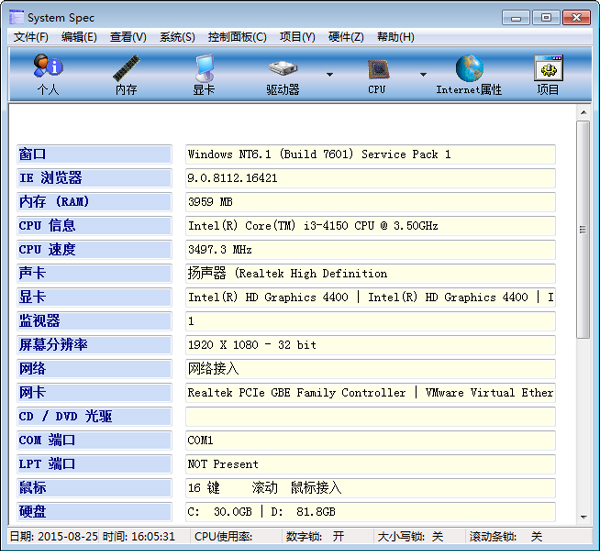Open the 个人 personal info icon
This screenshot has width=600, height=551.
48,74
